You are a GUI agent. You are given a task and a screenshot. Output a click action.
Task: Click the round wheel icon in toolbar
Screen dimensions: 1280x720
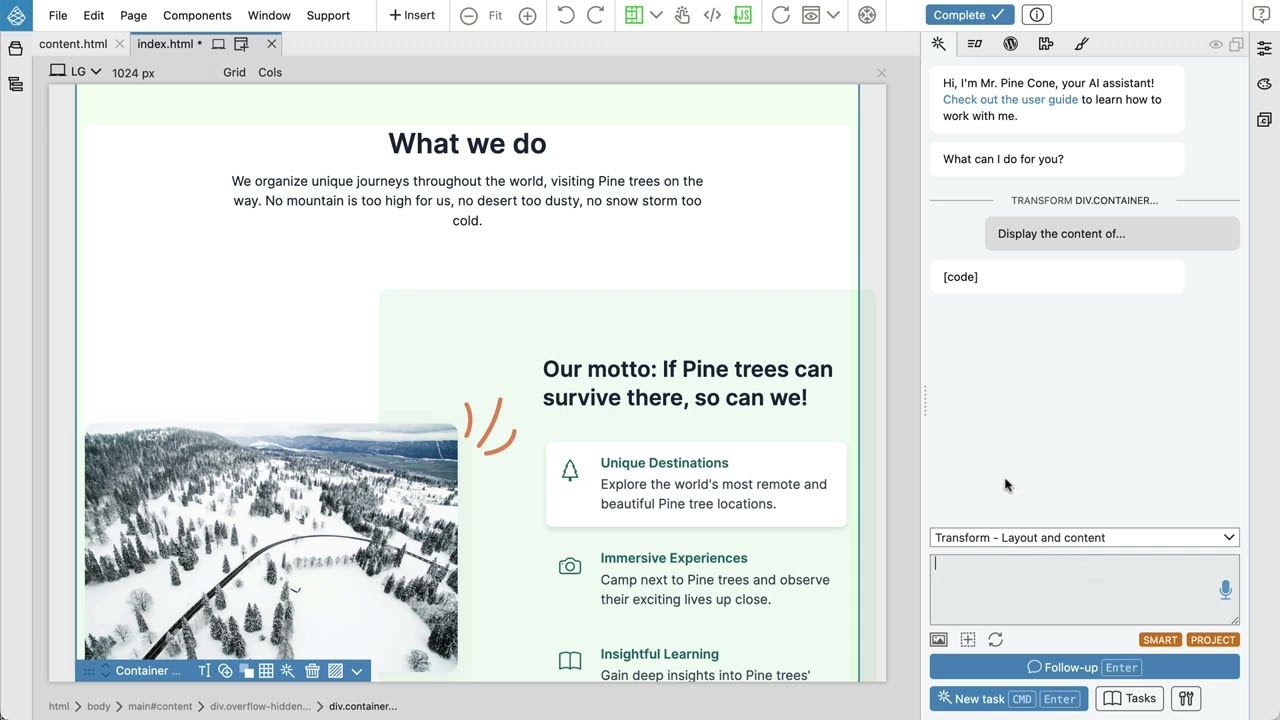[867, 15]
